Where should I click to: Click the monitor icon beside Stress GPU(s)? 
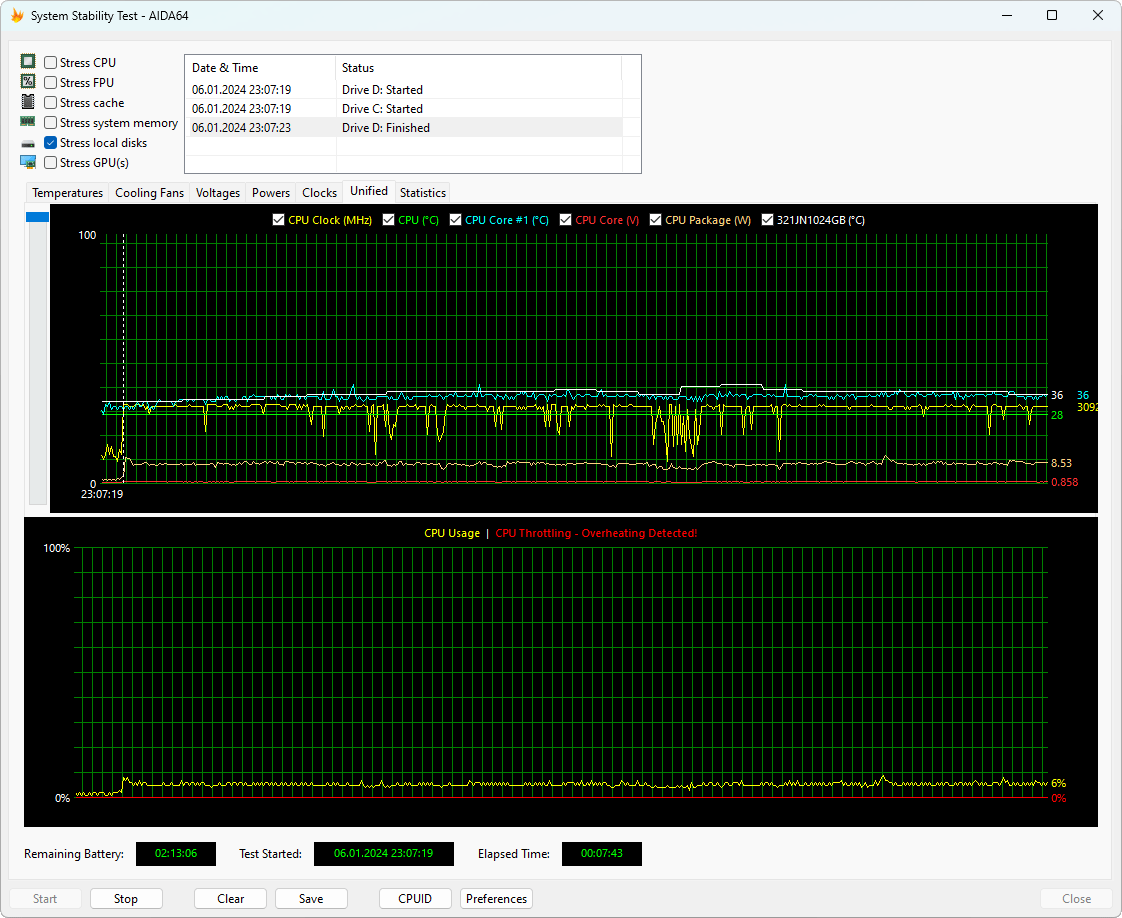point(28,162)
